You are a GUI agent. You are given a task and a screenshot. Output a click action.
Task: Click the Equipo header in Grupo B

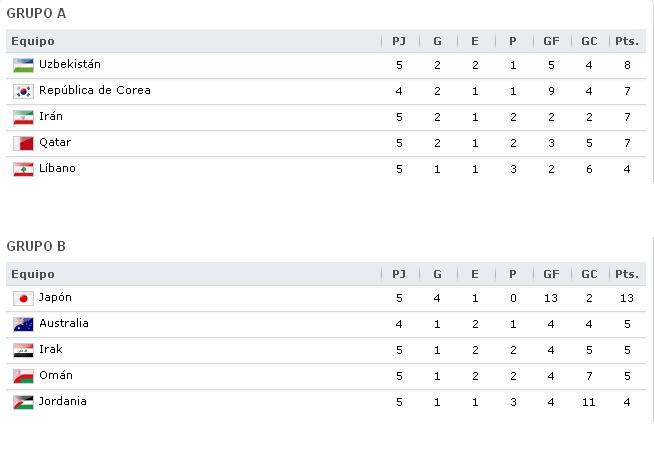33,275
